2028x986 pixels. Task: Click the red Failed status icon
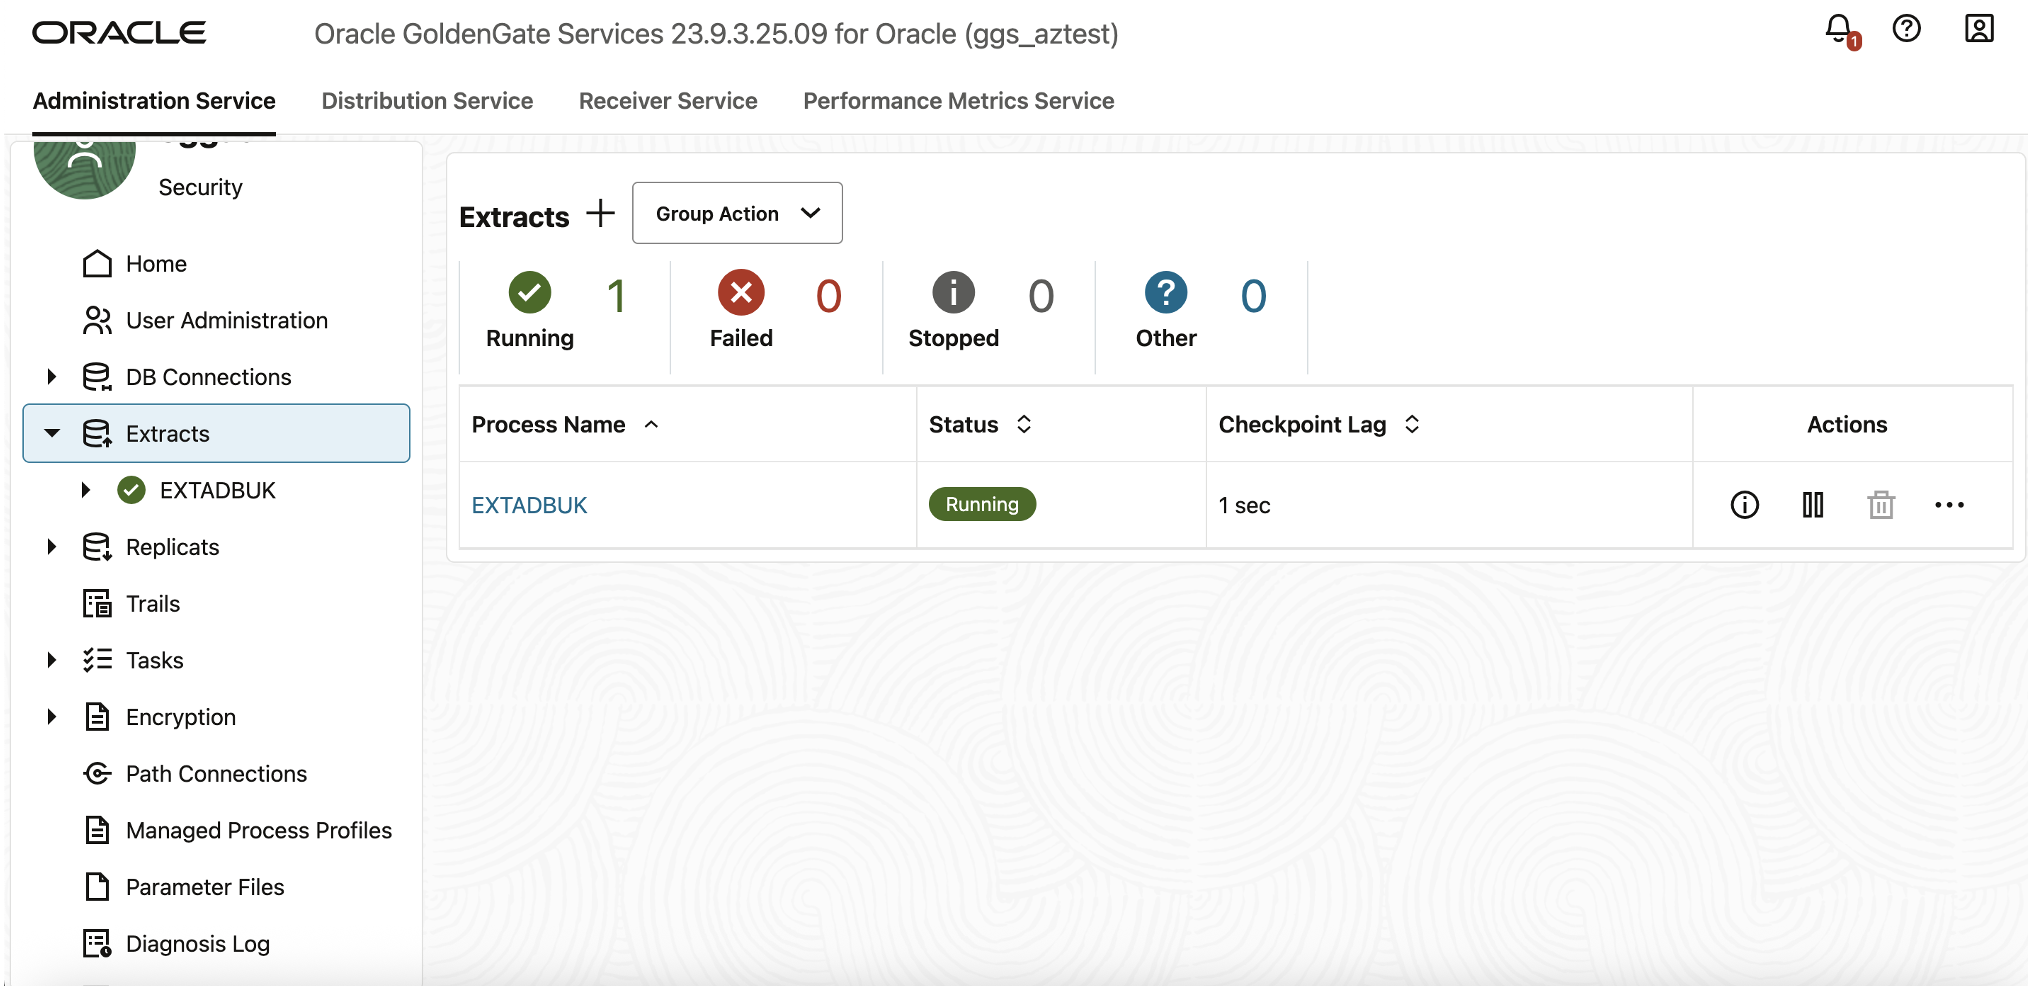click(741, 293)
